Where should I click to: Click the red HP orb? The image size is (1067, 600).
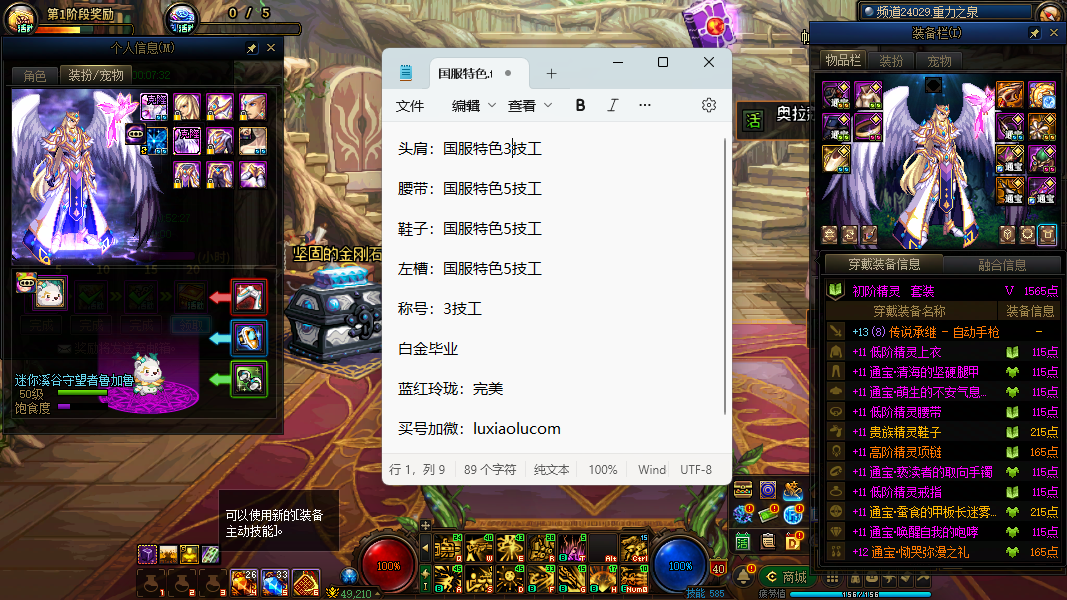pyautogui.click(x=388, y=565)
